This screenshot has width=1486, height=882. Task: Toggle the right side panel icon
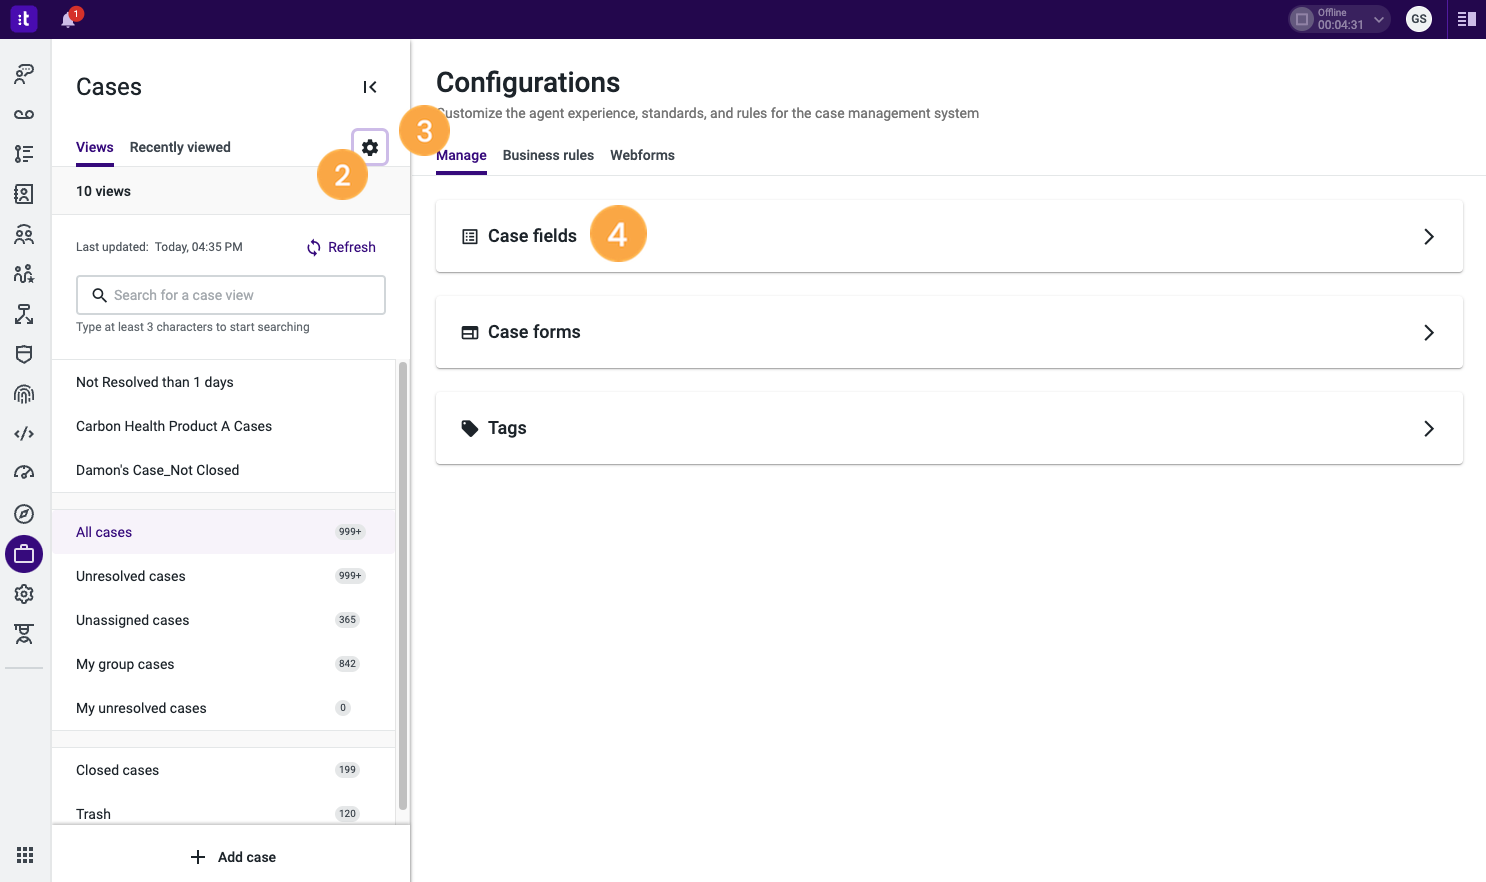tap(1467, 19)
